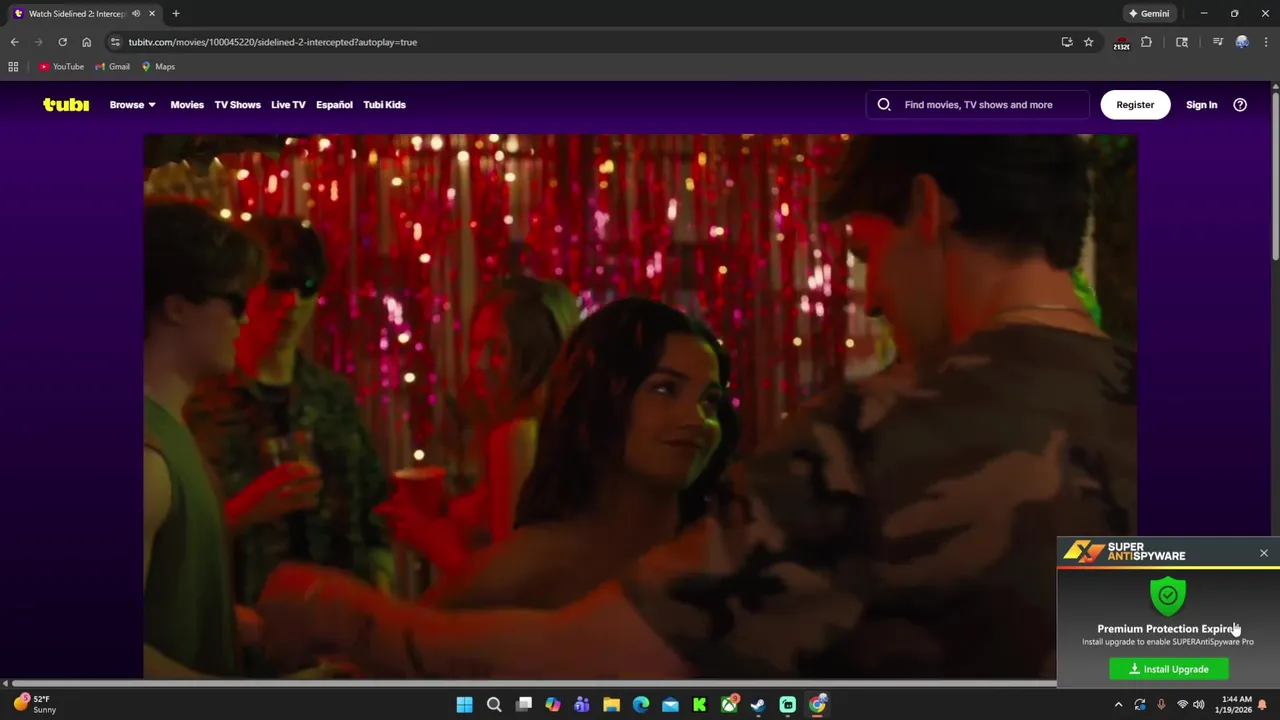Click the Register button

point(1135,104)
